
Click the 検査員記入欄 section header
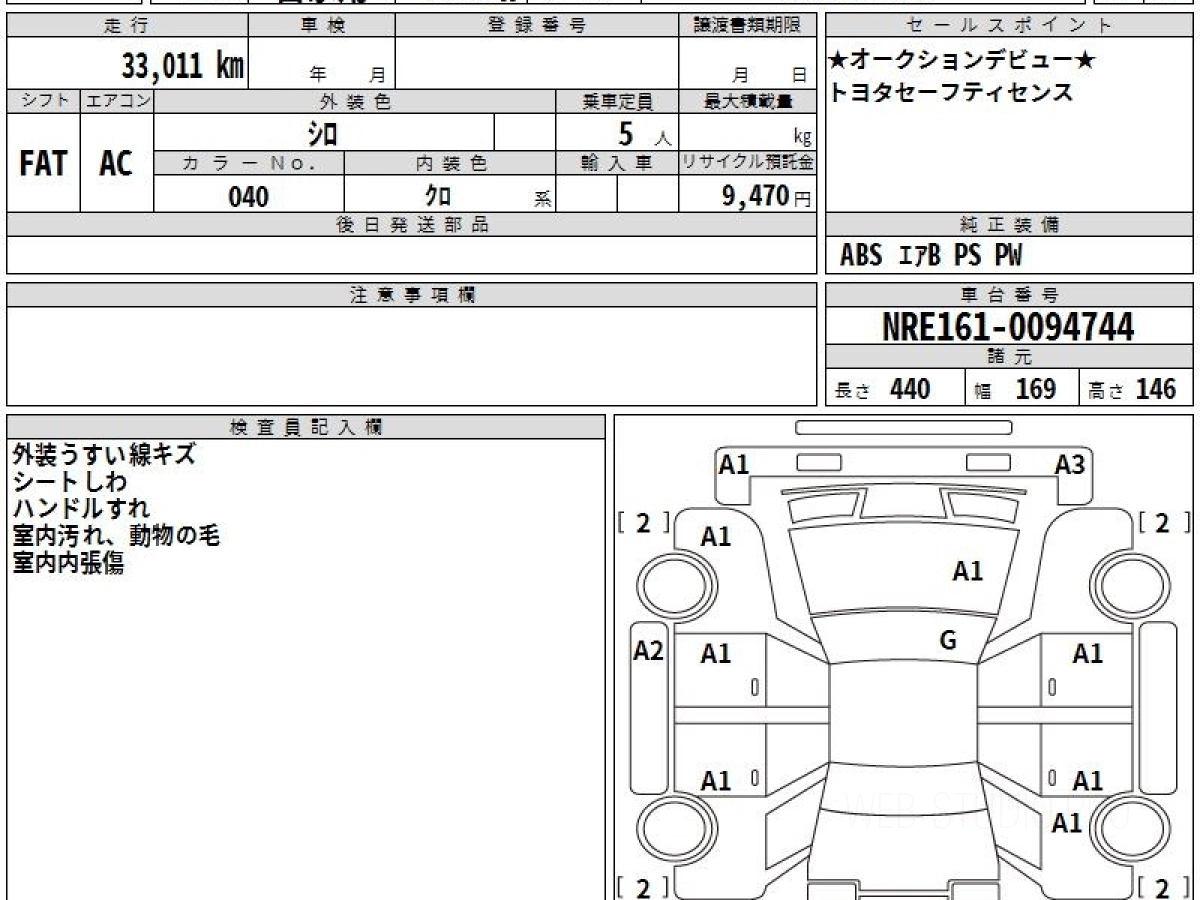306,427
